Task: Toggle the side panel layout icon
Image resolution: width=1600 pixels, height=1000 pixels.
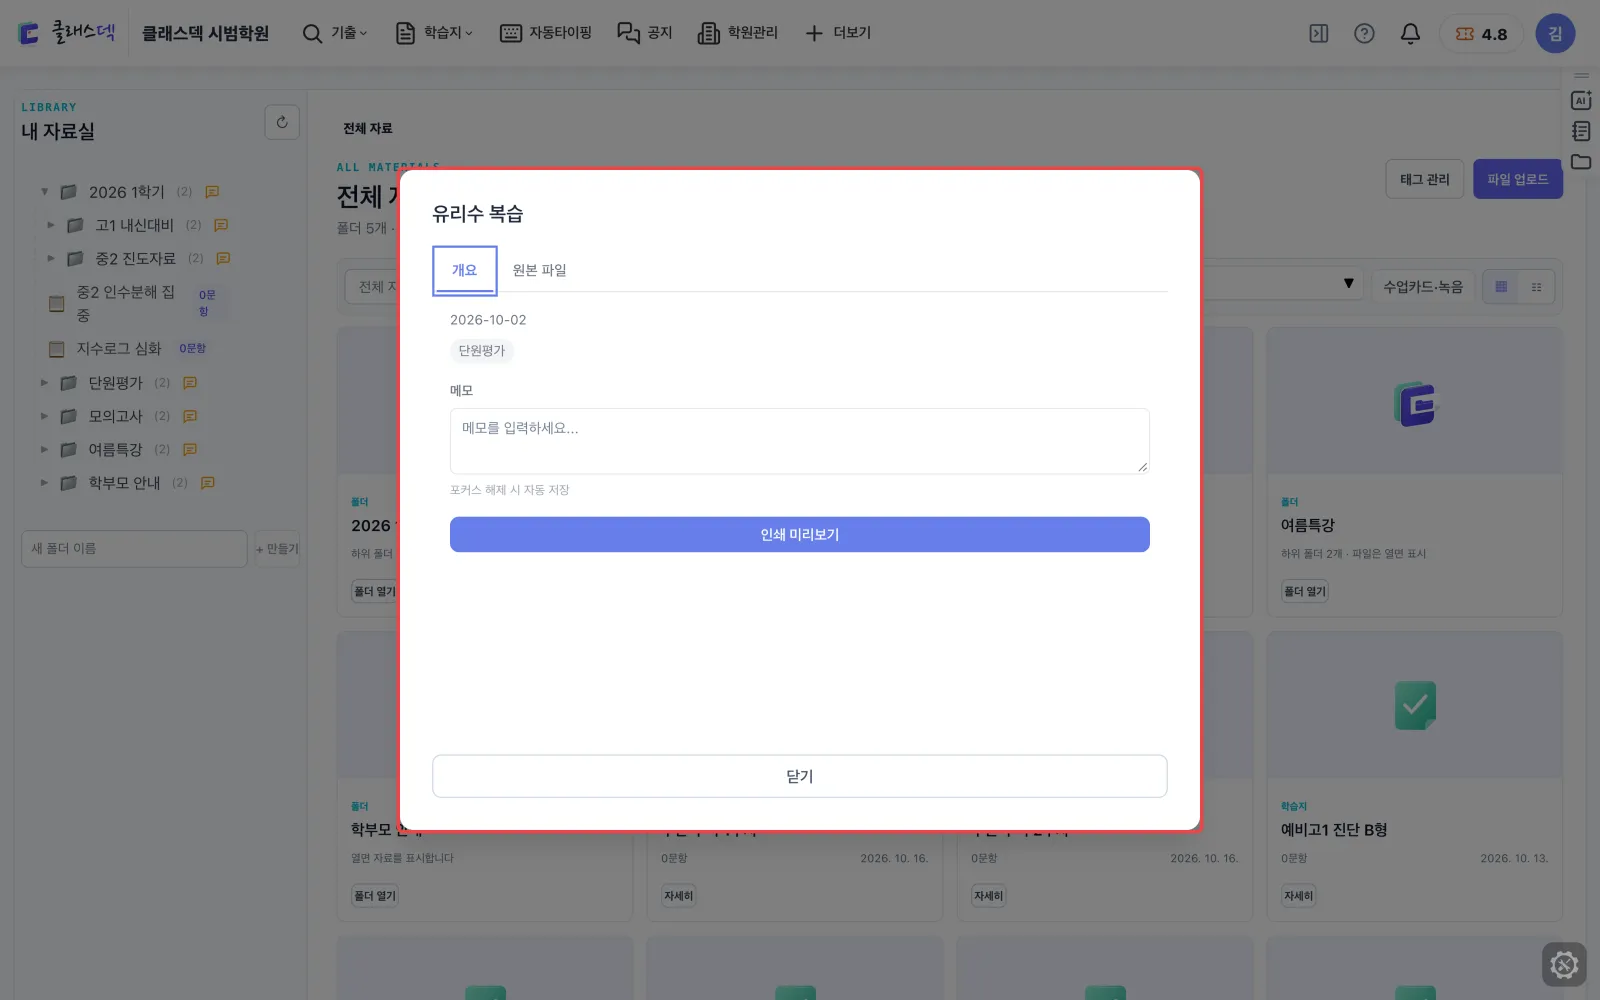Action: click(x=1319, y=34)
